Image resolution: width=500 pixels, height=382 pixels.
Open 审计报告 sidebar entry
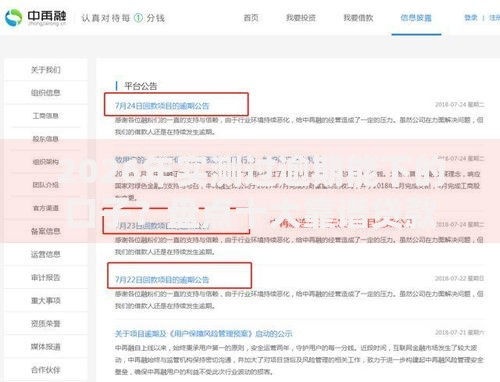(46, 277)
